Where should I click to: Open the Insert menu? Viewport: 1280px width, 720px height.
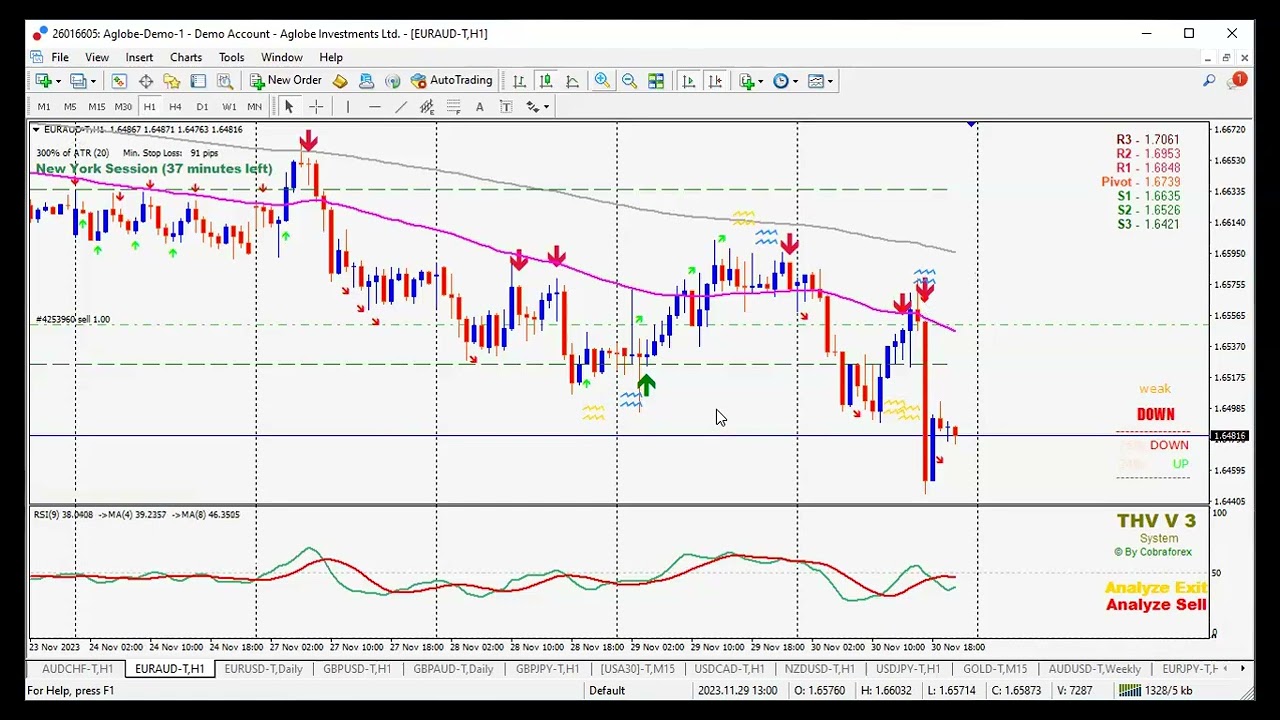(x=139, y=58)
